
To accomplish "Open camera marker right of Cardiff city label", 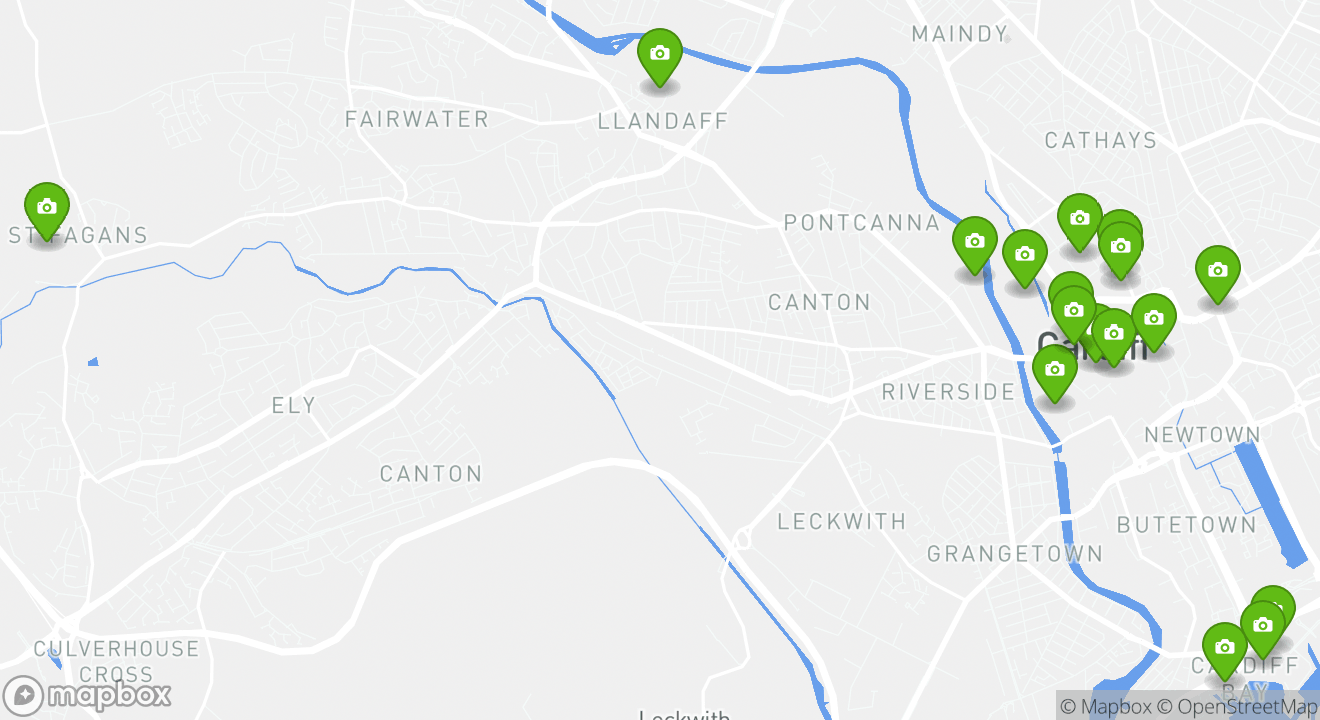I will [1153, 321].
